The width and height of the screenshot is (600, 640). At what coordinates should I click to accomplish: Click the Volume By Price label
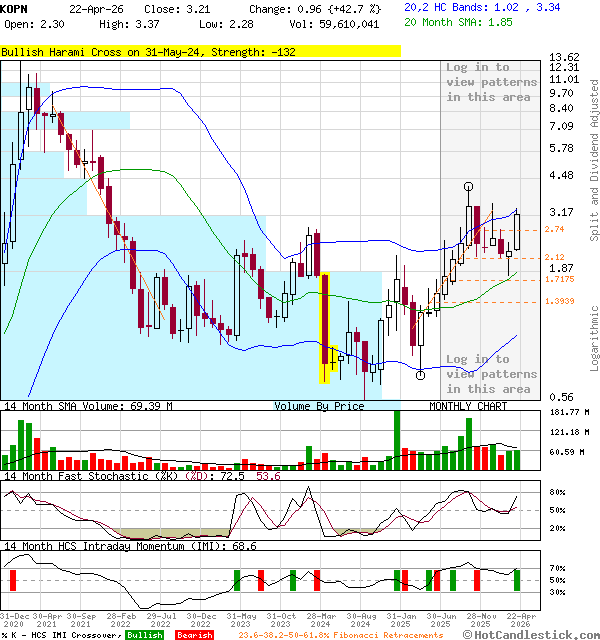point(319,406)
